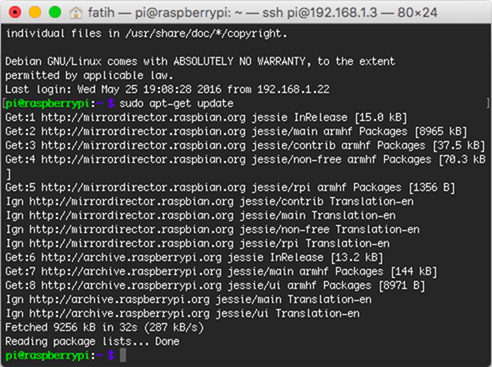Viewport: 492px width, 367px height.
Task: Click the '[8965 kB]' size text
Action: point(440,132)
